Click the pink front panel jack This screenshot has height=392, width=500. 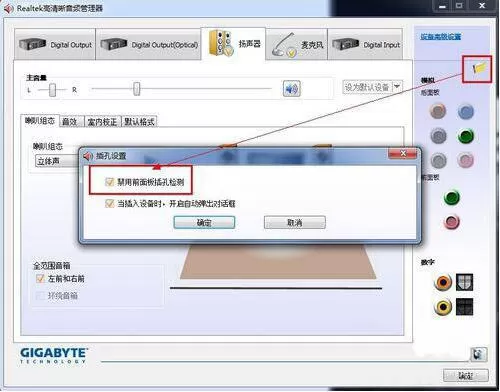point(452,222)
